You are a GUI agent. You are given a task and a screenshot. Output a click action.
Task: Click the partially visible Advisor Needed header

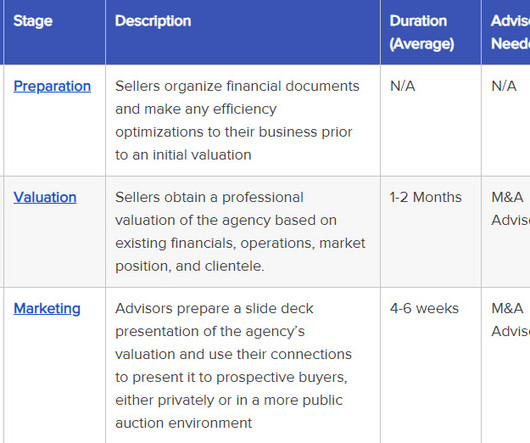510,32
